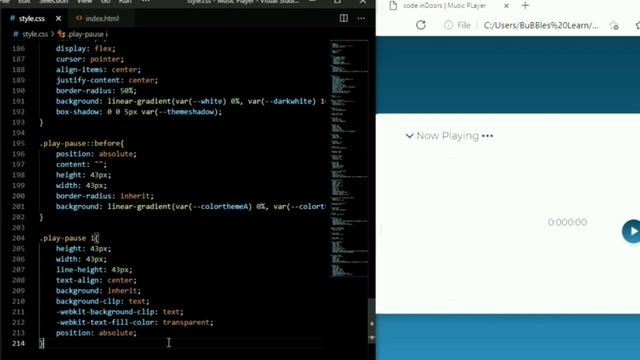Open the Run menu in VS Code
640x360 pixels.
[125, 2]
